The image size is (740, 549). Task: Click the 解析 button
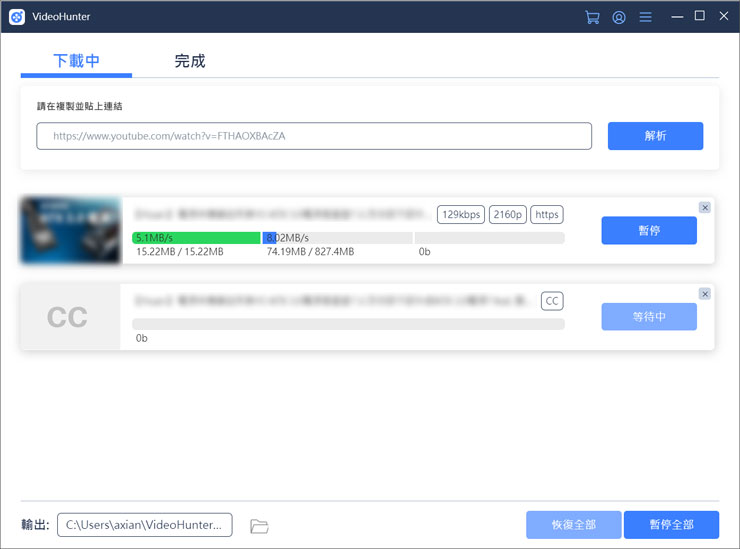655,136
